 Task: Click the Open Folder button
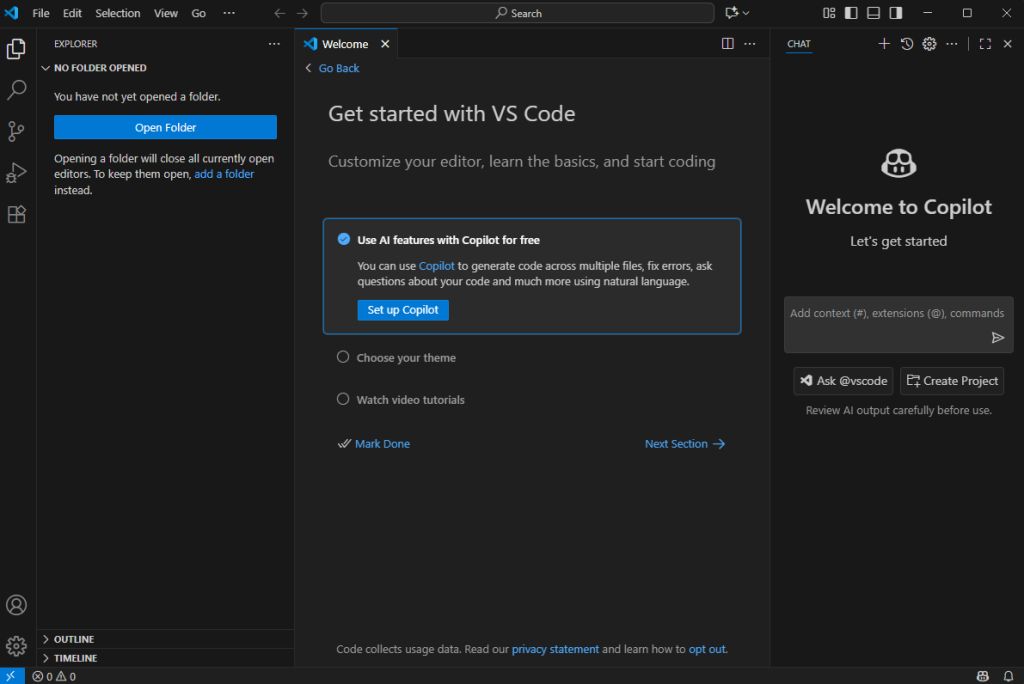tap(165, 128)
